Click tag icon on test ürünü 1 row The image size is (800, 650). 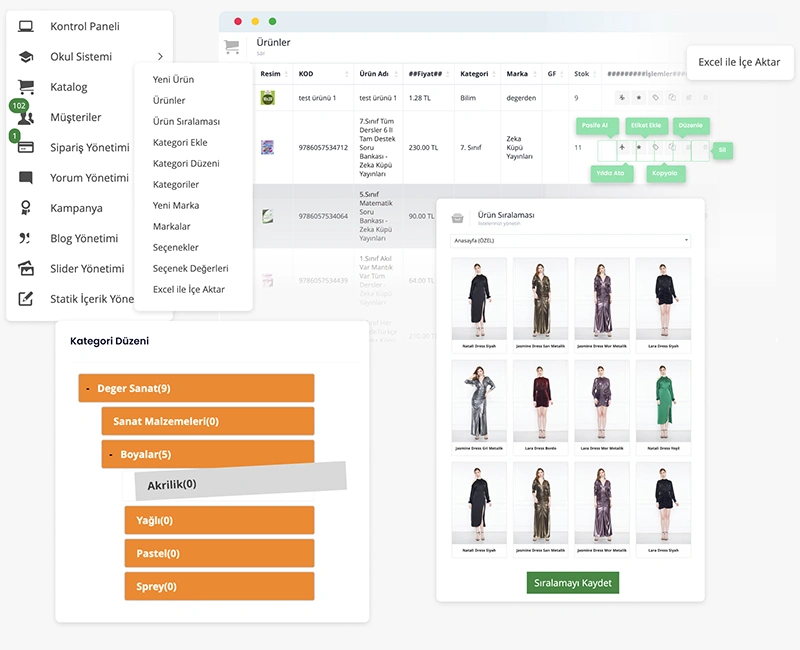(x=655, y=97)
